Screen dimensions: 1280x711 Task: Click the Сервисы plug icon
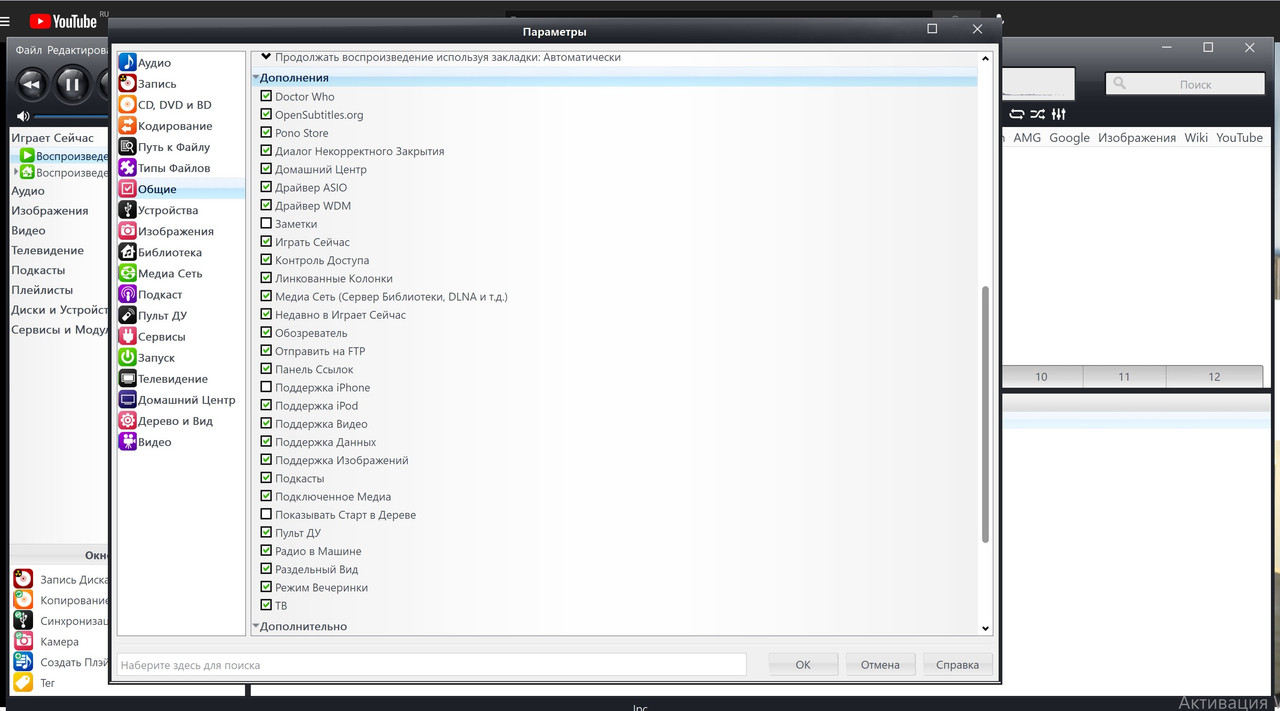pyautogui.click(x=127, y=337)
